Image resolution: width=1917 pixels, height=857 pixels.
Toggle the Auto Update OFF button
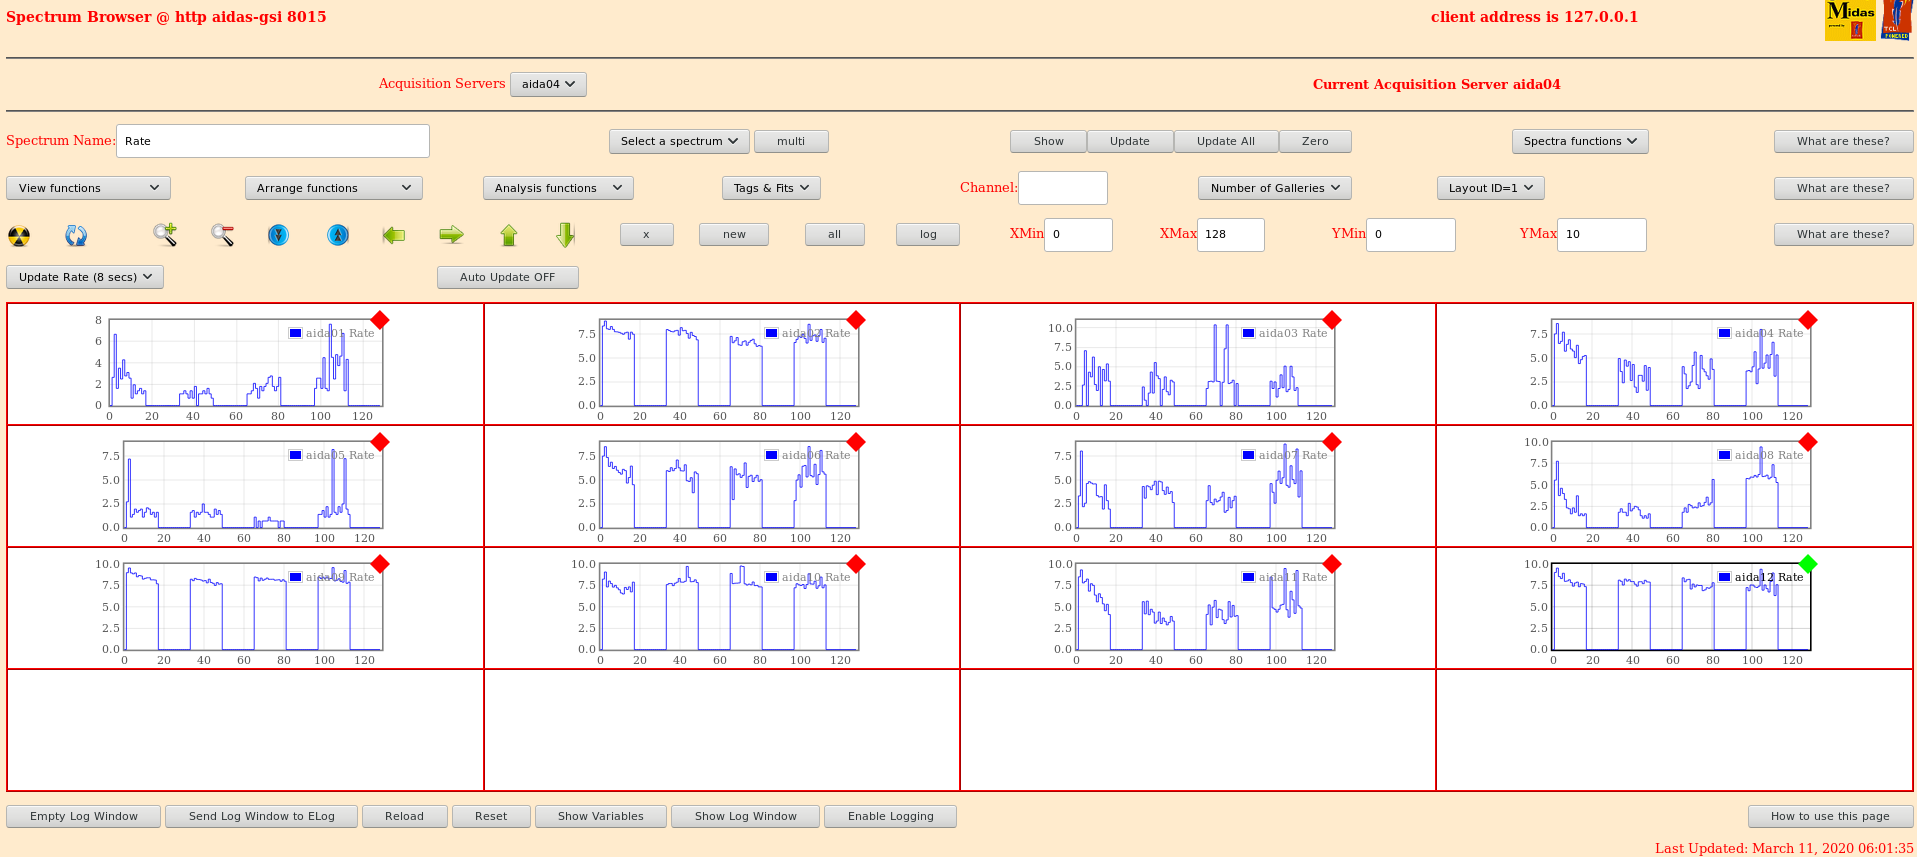pos(507,277)
